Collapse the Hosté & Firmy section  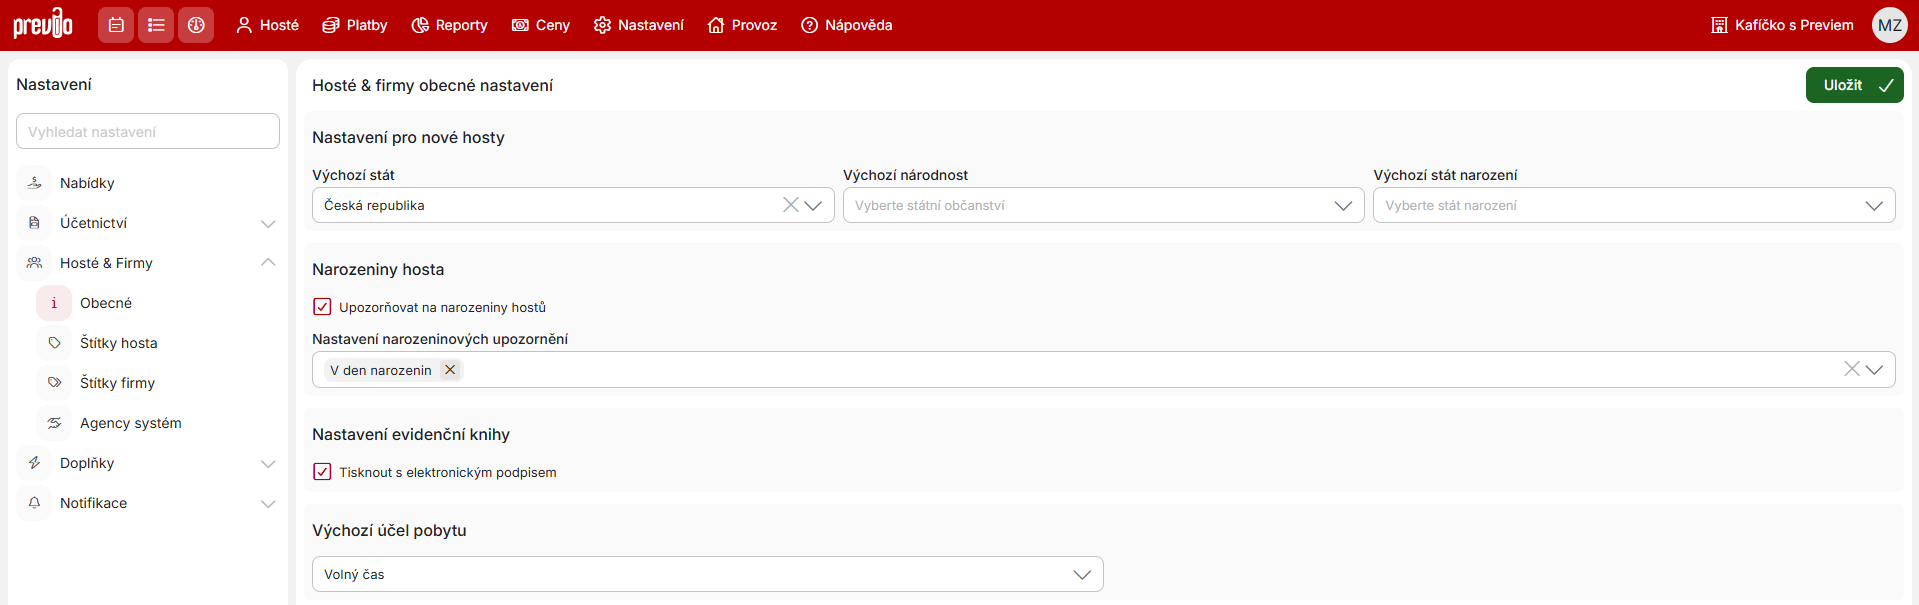click(x=268, y=263)
